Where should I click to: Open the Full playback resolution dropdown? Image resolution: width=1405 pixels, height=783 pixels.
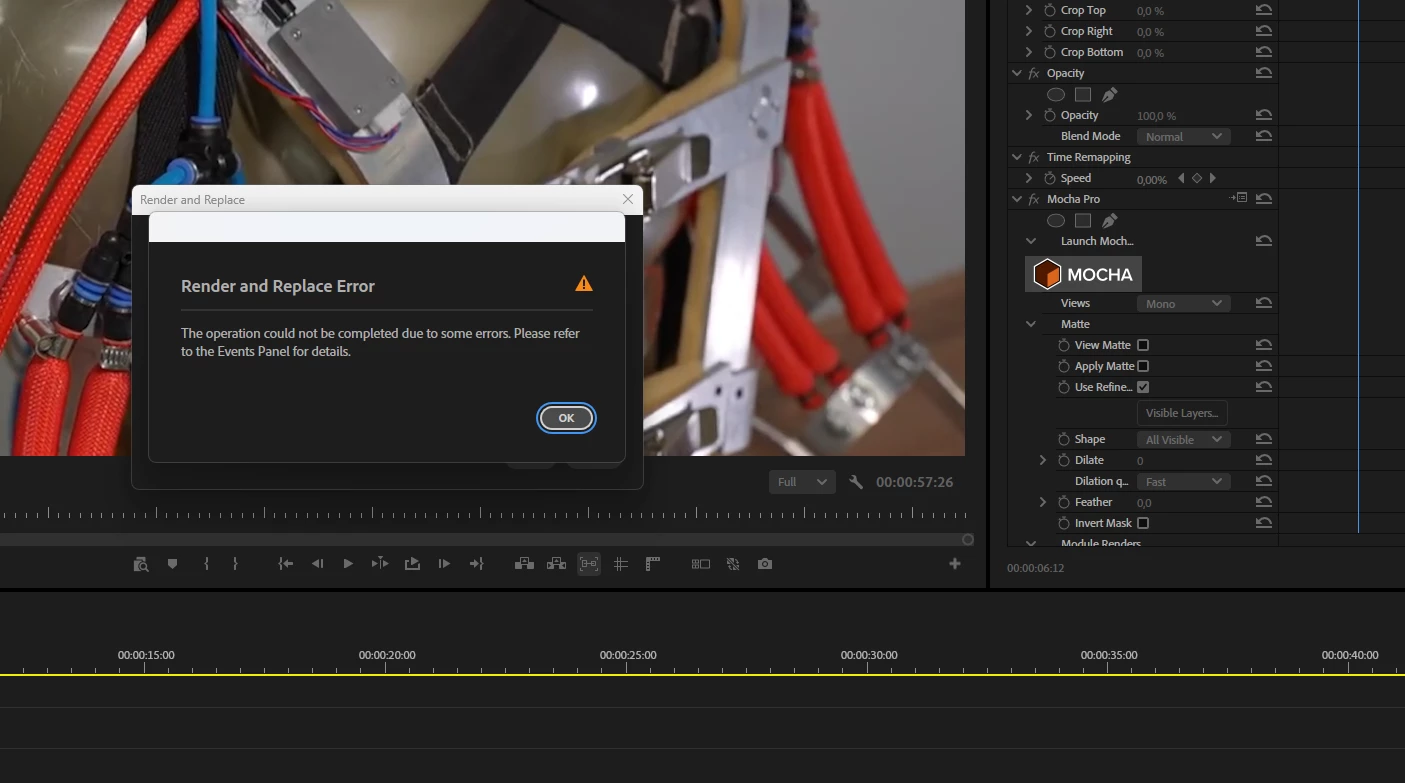tap(802, 482)
